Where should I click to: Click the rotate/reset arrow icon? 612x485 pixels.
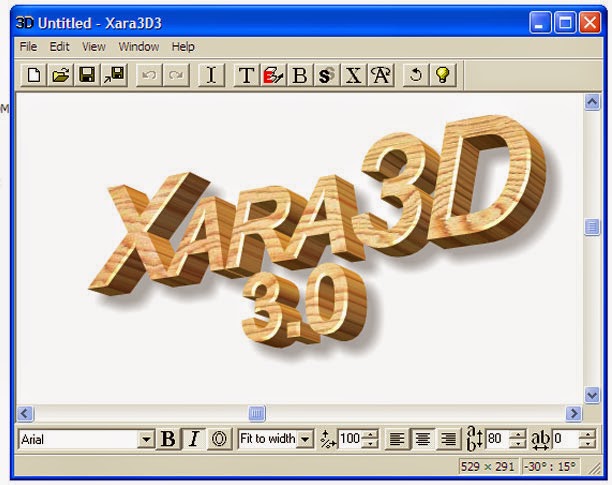[x=415, y=75]
